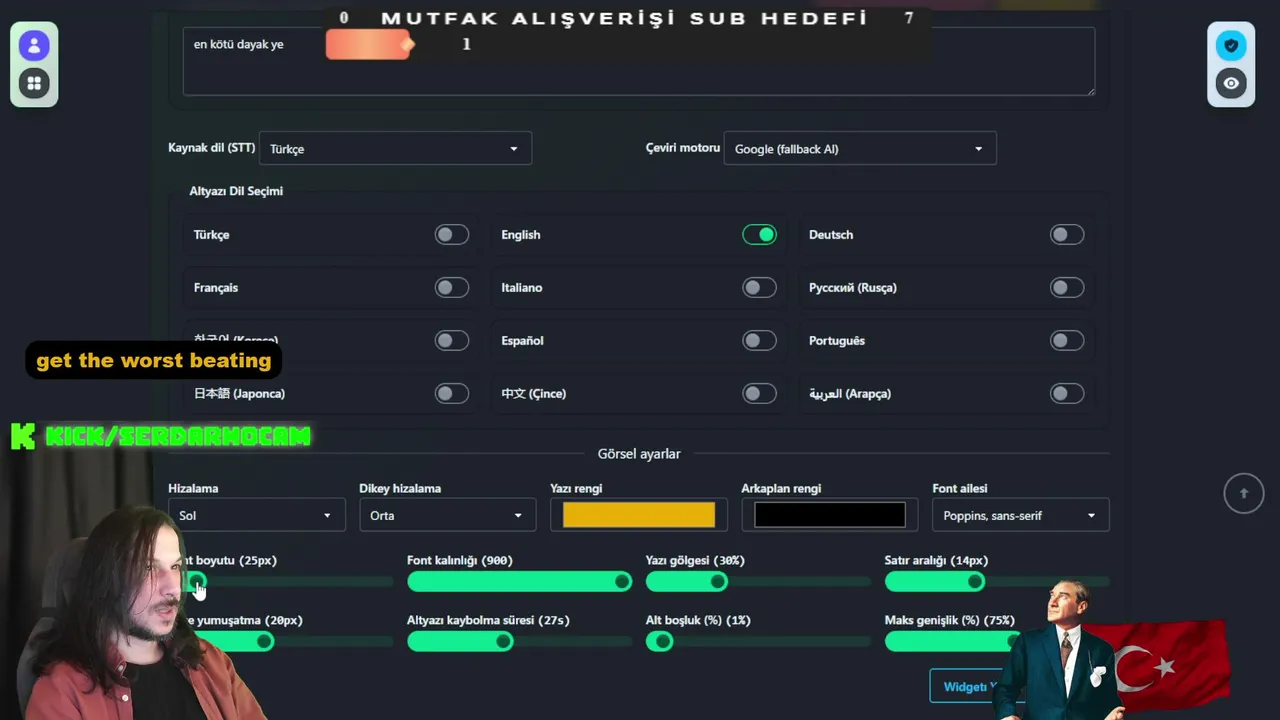Toggle Türkçe subtitle language
This screenshot has height=720, width=1280.
click(x=452, y=234)
